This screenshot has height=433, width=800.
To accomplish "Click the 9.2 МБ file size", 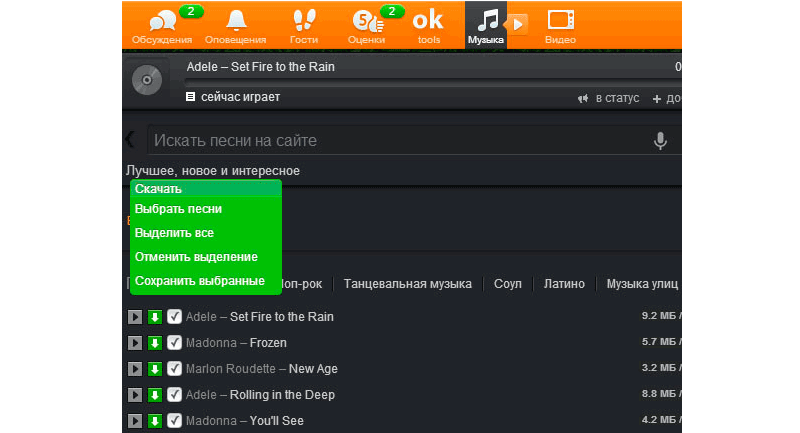I will pyautogui.click(x=659, y=316).
